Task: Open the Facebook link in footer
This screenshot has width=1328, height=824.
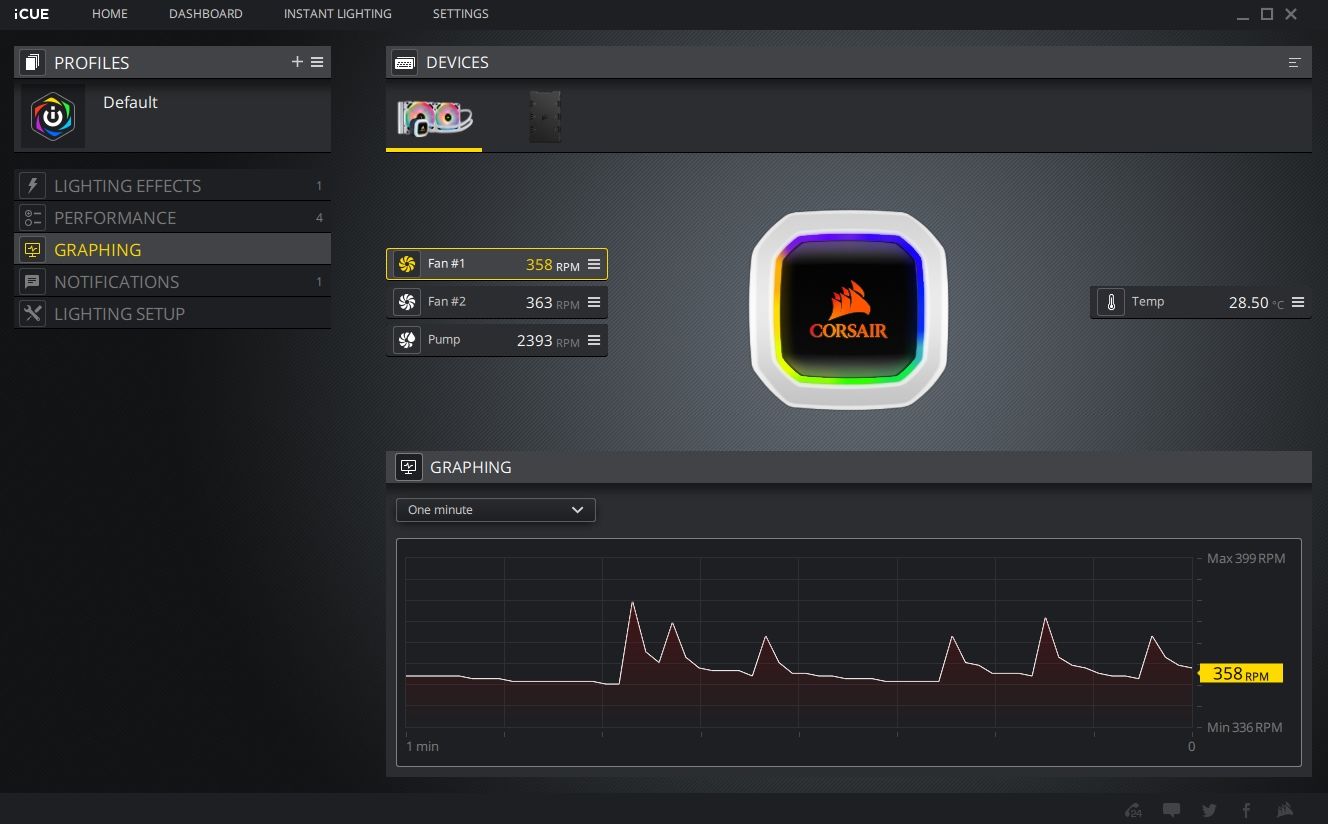Action: [1247, 810]
